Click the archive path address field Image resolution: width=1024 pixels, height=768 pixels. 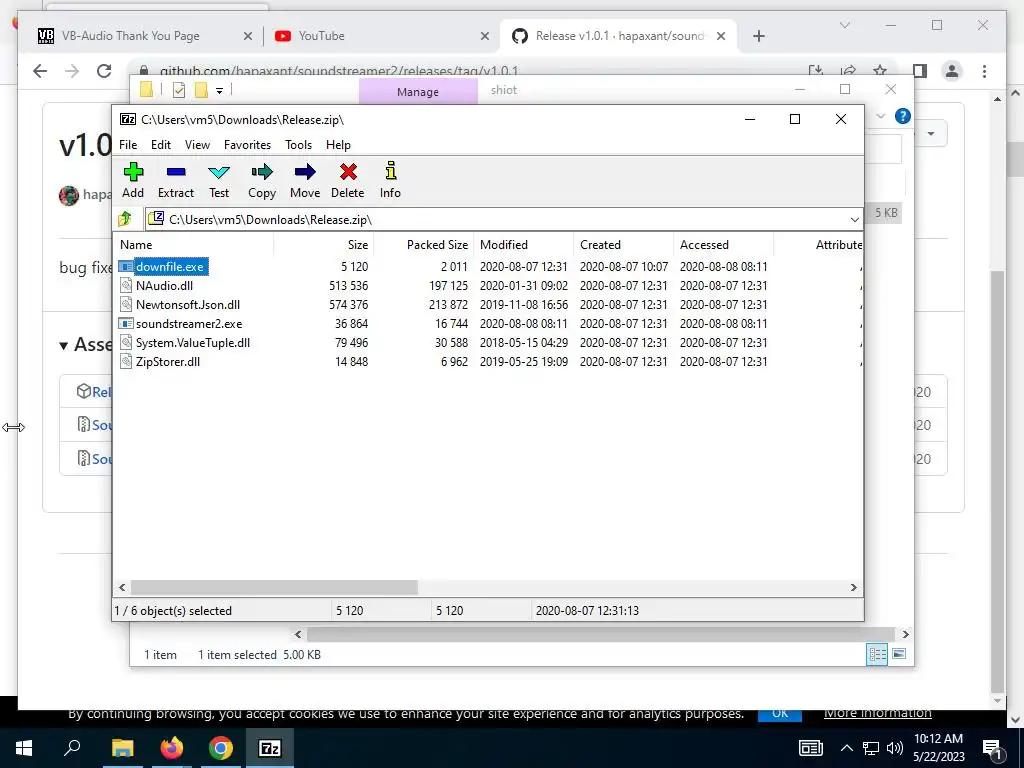[x=496, y=219]
